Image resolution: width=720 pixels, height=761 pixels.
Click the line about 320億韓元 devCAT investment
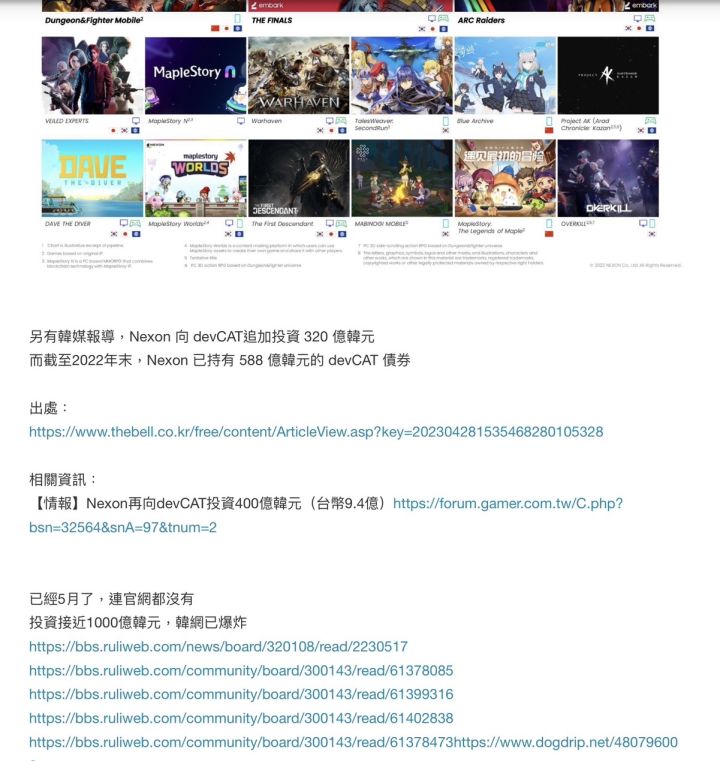pos(202,336)
